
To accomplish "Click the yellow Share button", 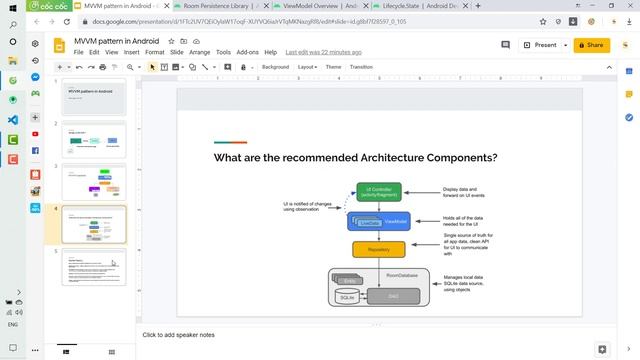I will (x=592, y=45).
